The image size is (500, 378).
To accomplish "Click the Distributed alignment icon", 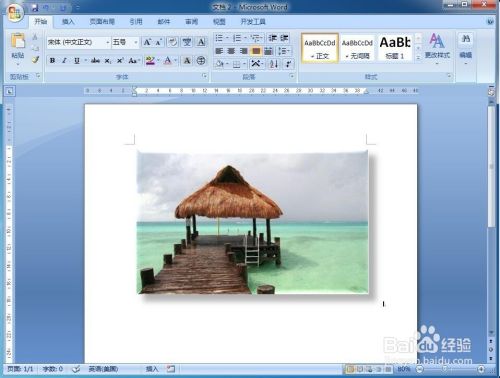I will coord(268,51).
